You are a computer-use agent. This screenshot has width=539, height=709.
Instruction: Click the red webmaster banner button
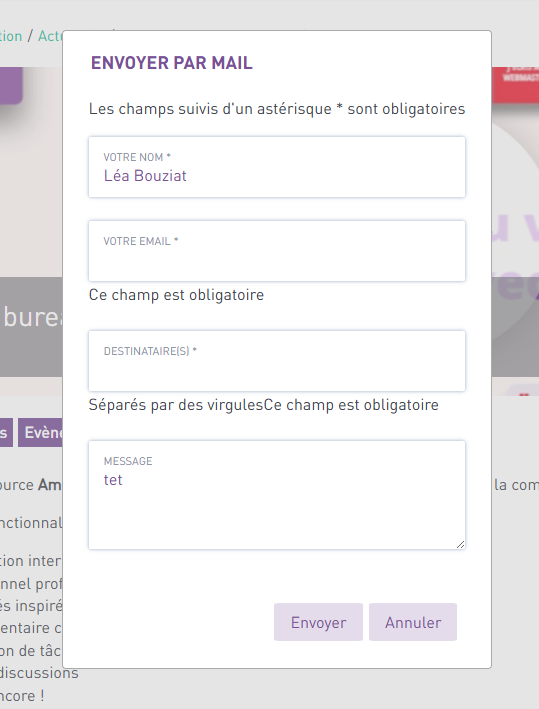[515, 84]
